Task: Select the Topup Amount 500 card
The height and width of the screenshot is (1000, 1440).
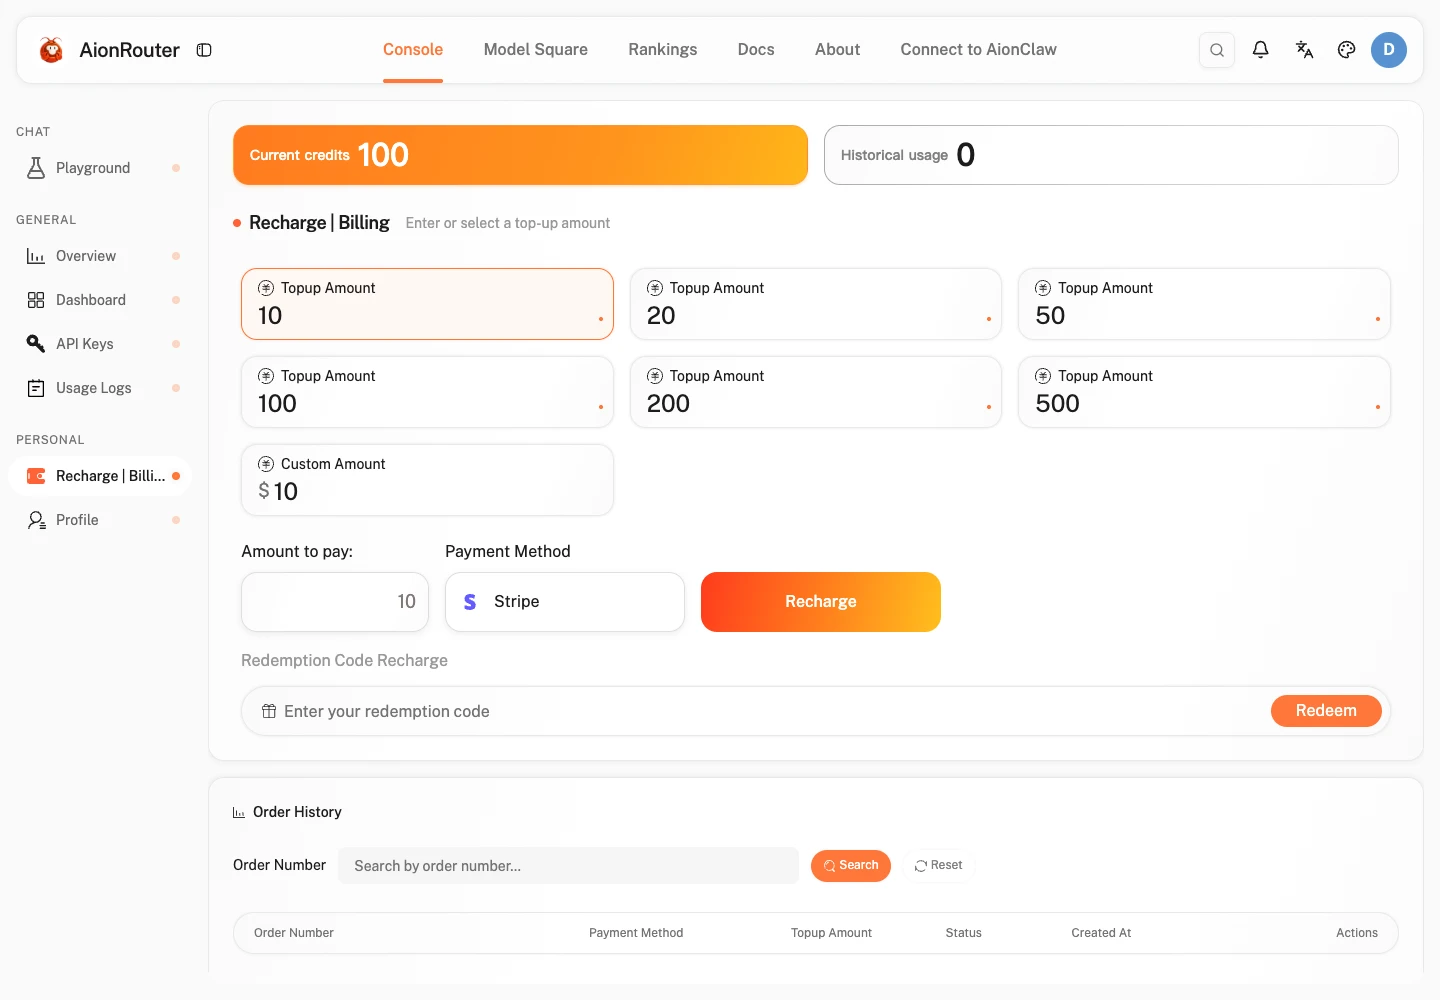Action: (x=1204, y=392)
